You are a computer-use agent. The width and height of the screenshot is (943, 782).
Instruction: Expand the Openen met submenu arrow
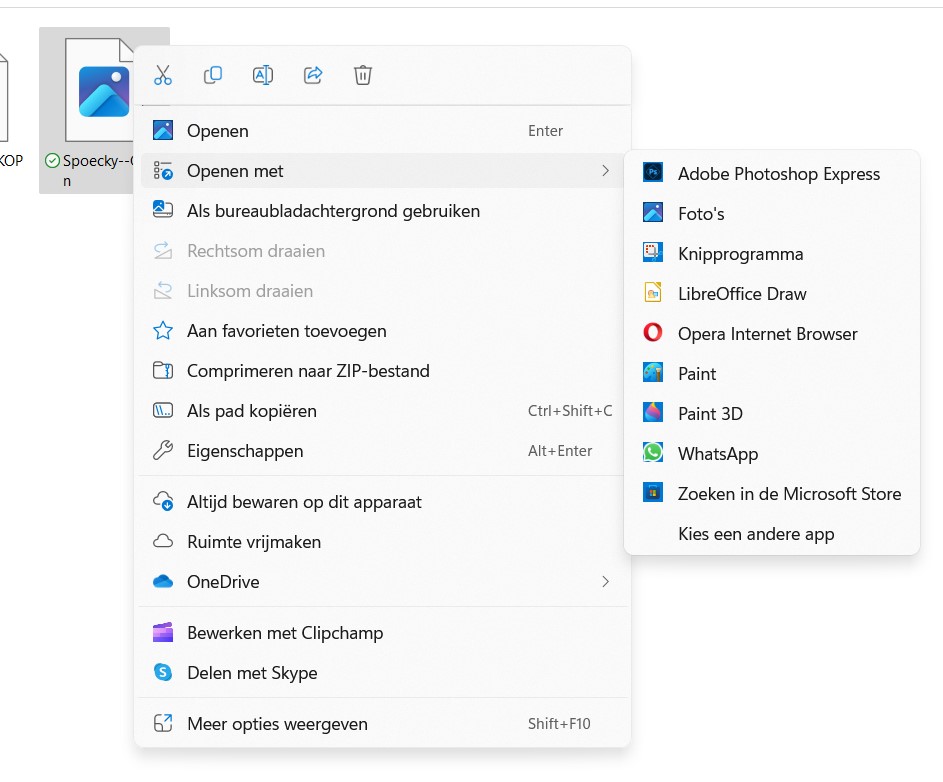[605, 171]
